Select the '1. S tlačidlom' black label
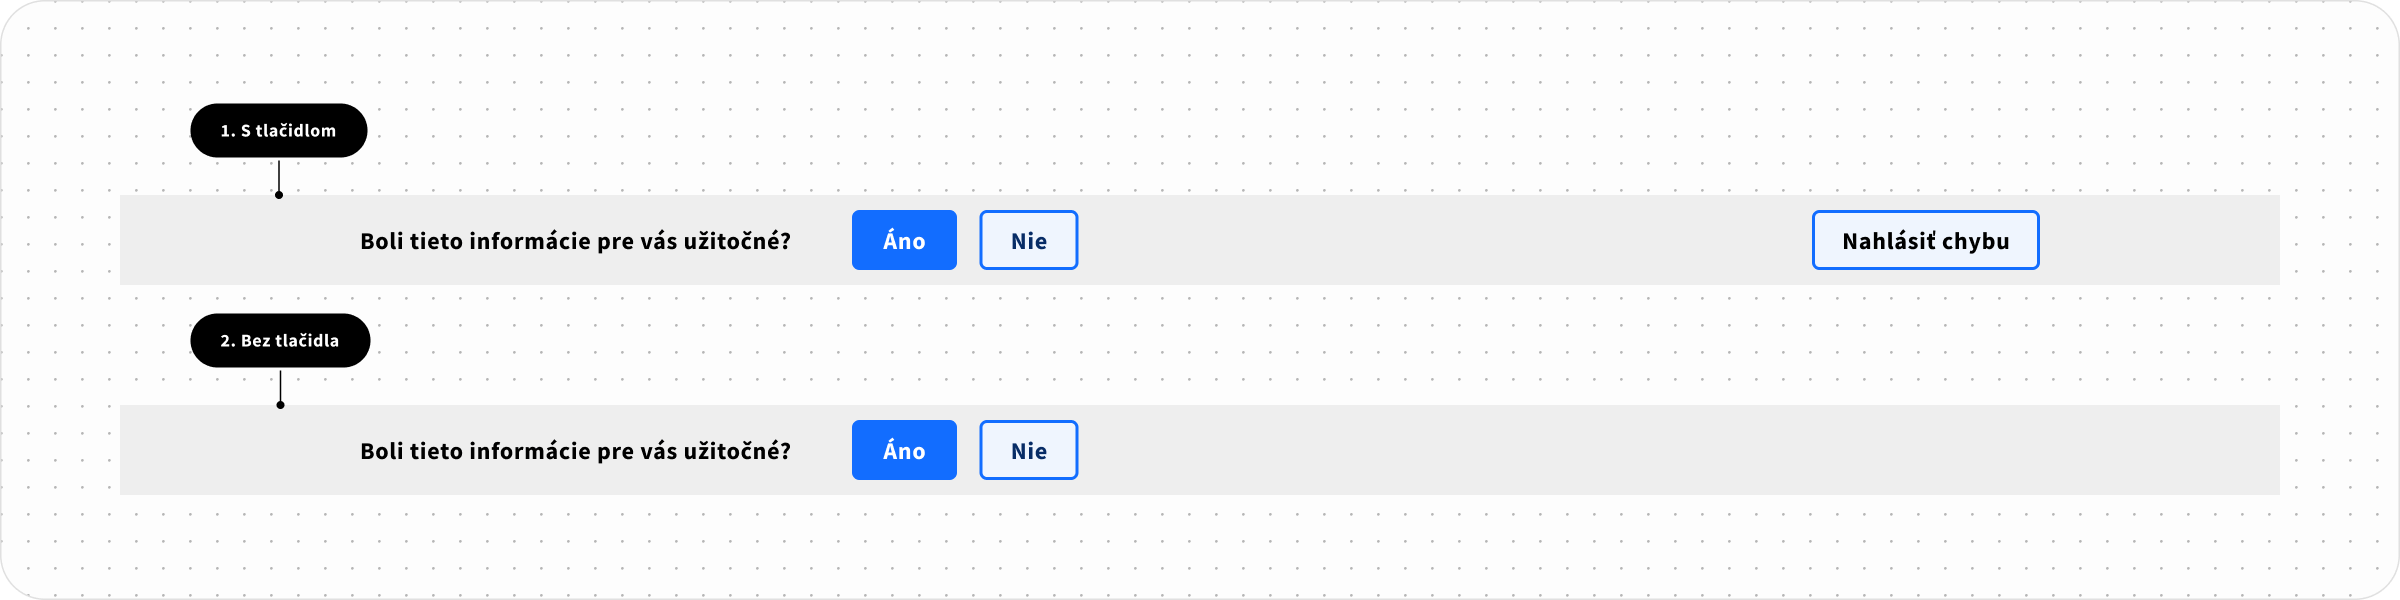Image resolution: width=2400 pixels, height=600 pixels. 278,130
